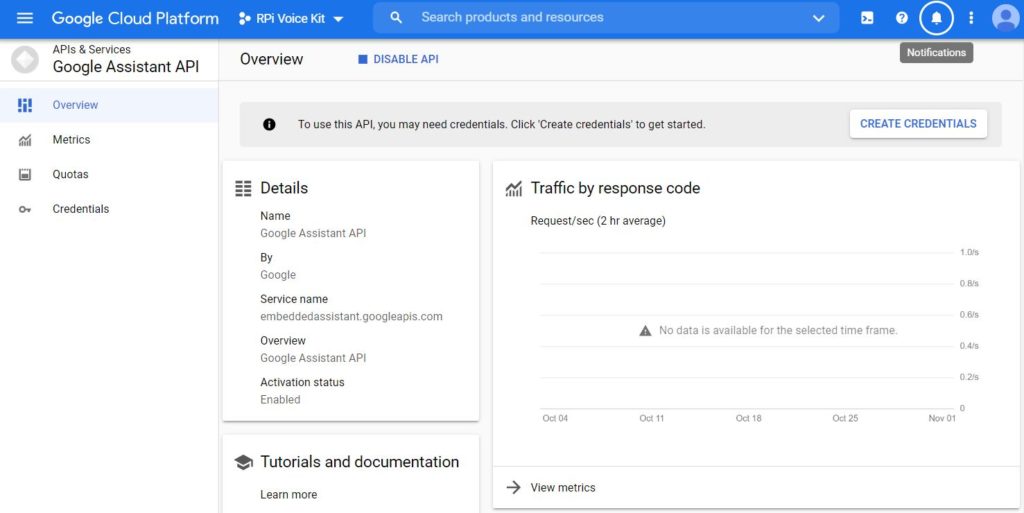
Task: Select Overview in the left sidebar
Action: 108,105
